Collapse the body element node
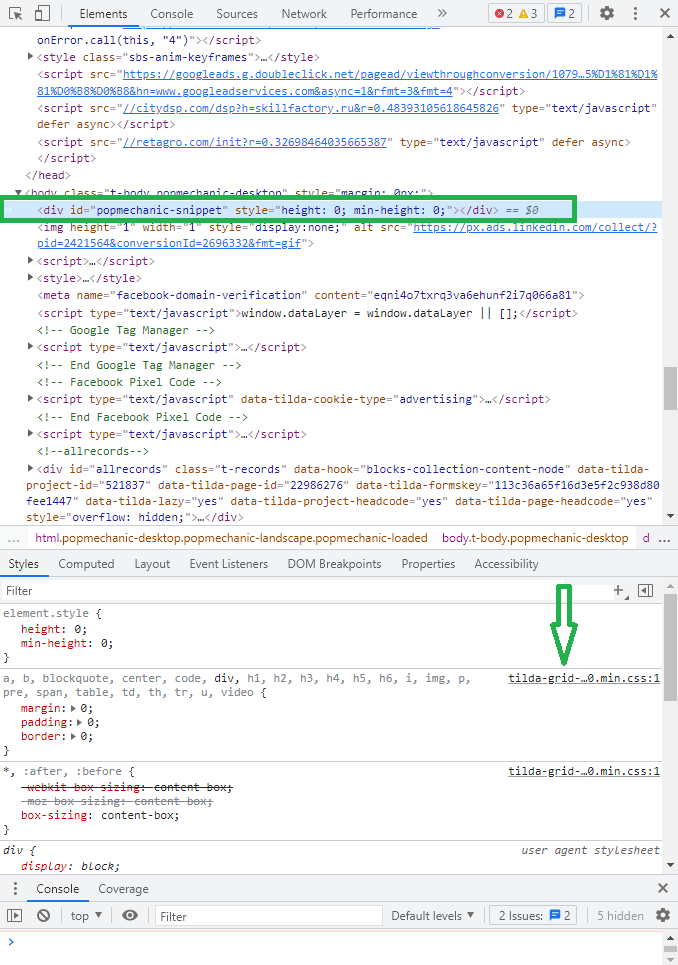This screenshot has width=678, height=965. (x=18, y=193)
